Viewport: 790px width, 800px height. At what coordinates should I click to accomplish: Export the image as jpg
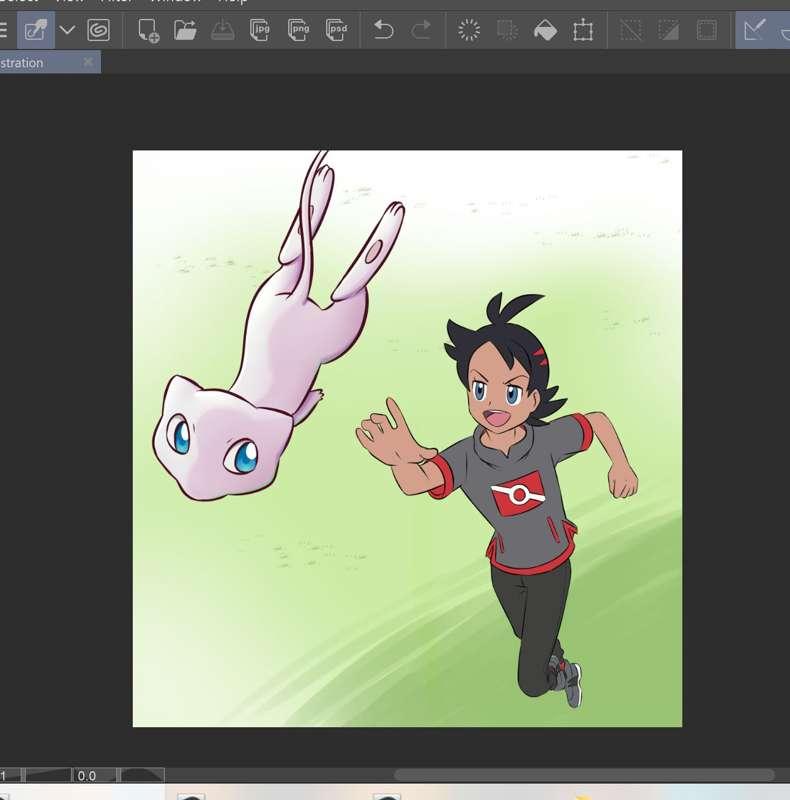260,30
